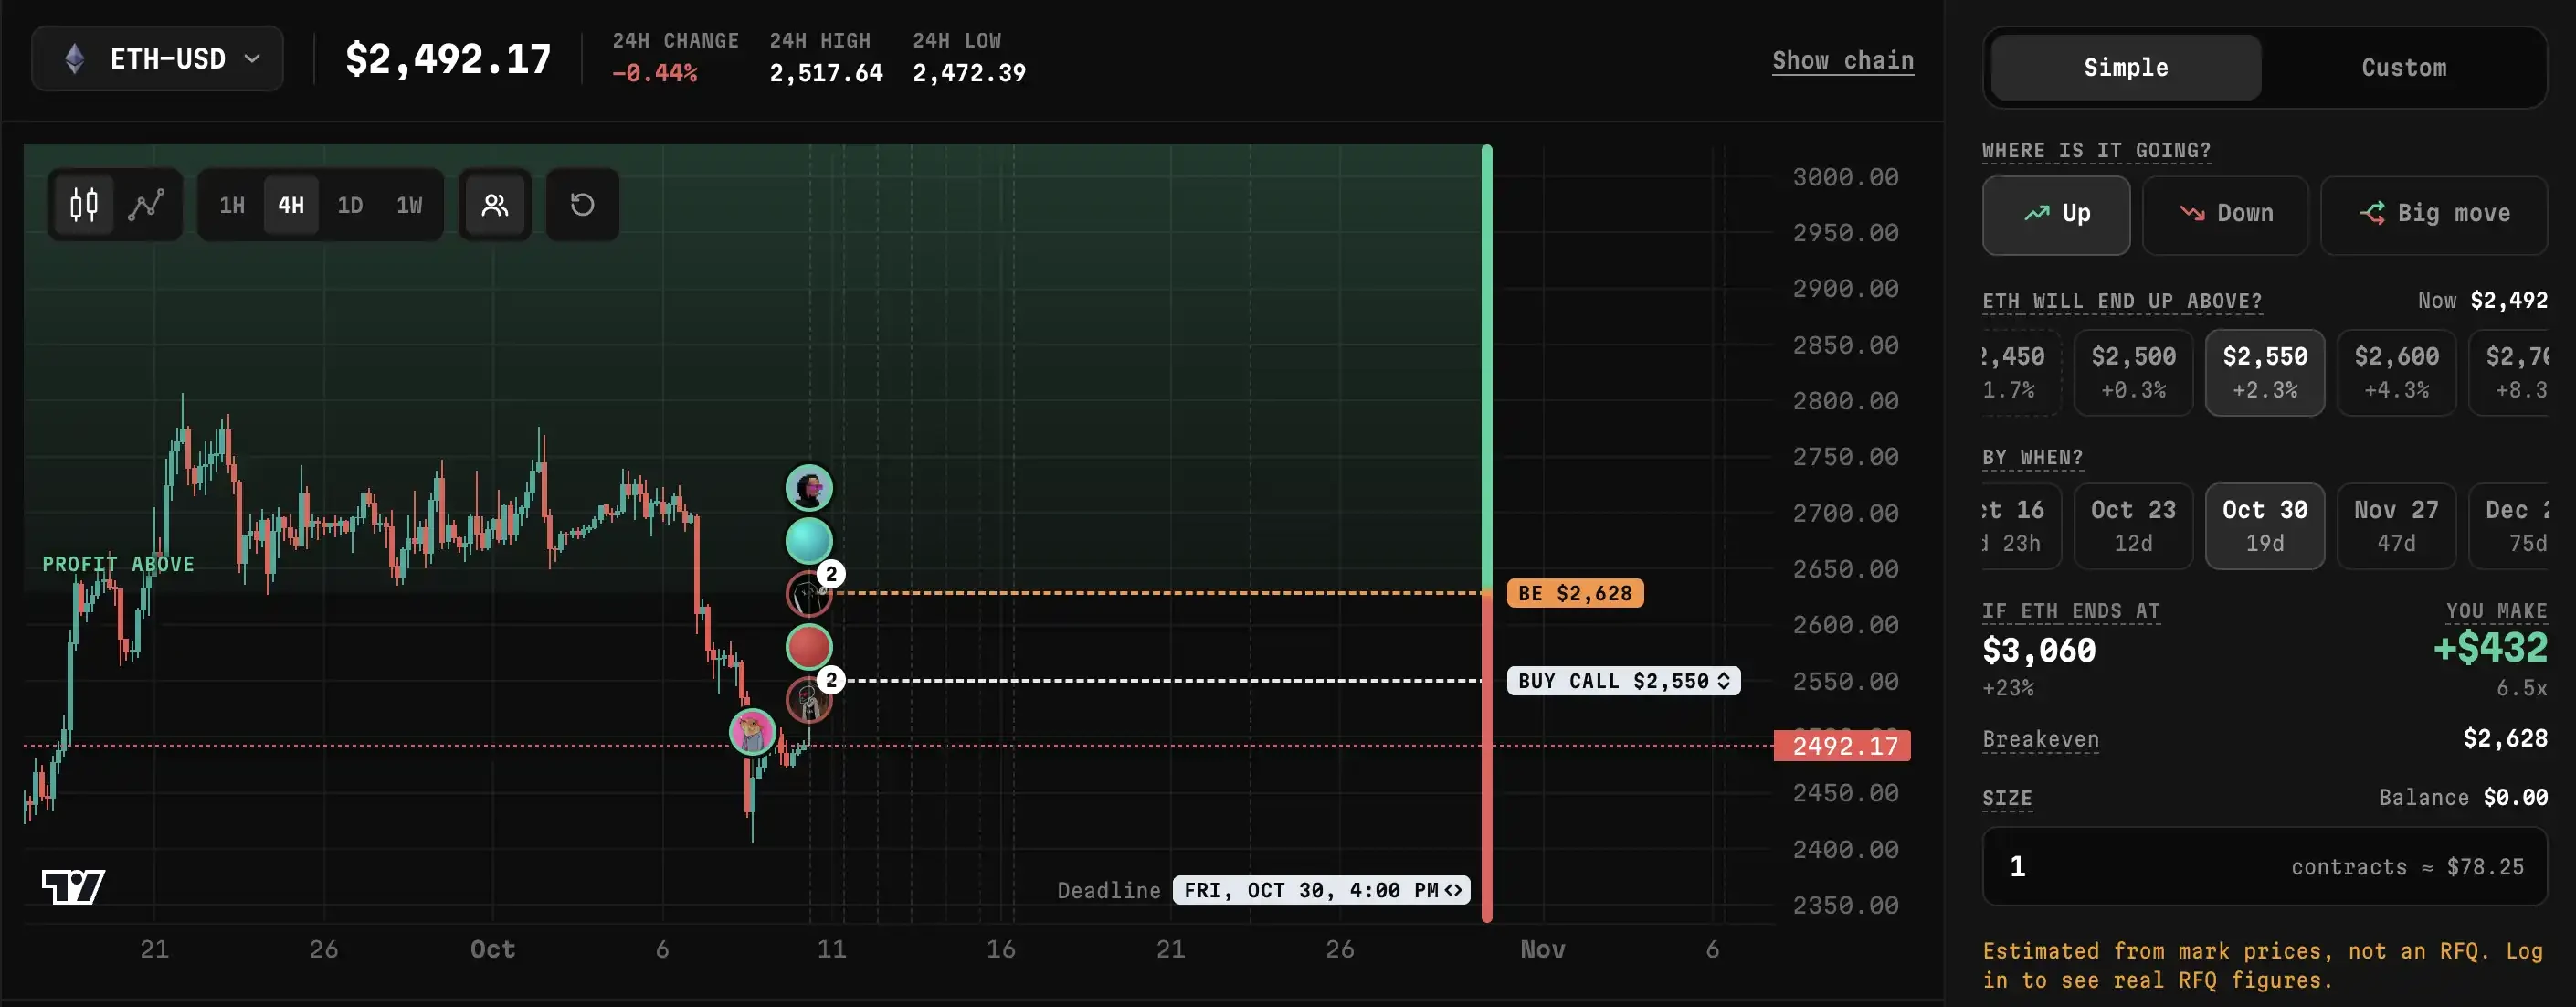2576x1007 pixels.
Task: Choose the Up direction
Action: pos(2056,215)
